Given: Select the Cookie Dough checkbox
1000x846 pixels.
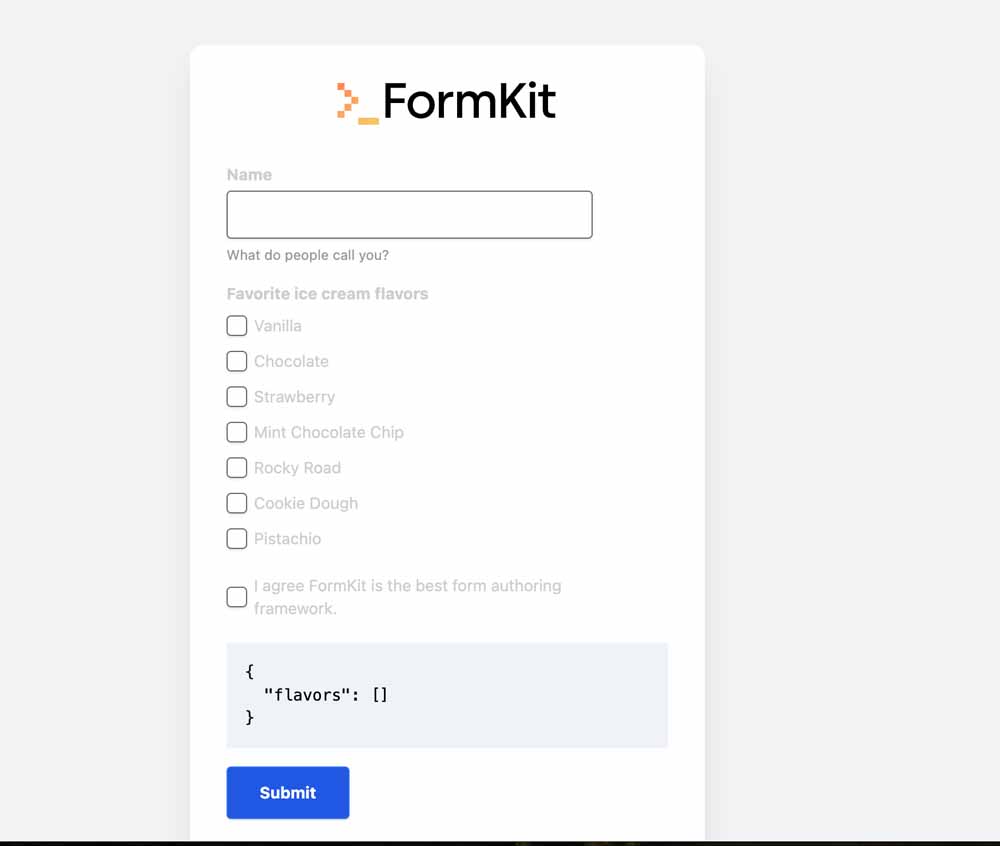Looking at the screenshot, I should coord(236,503).
